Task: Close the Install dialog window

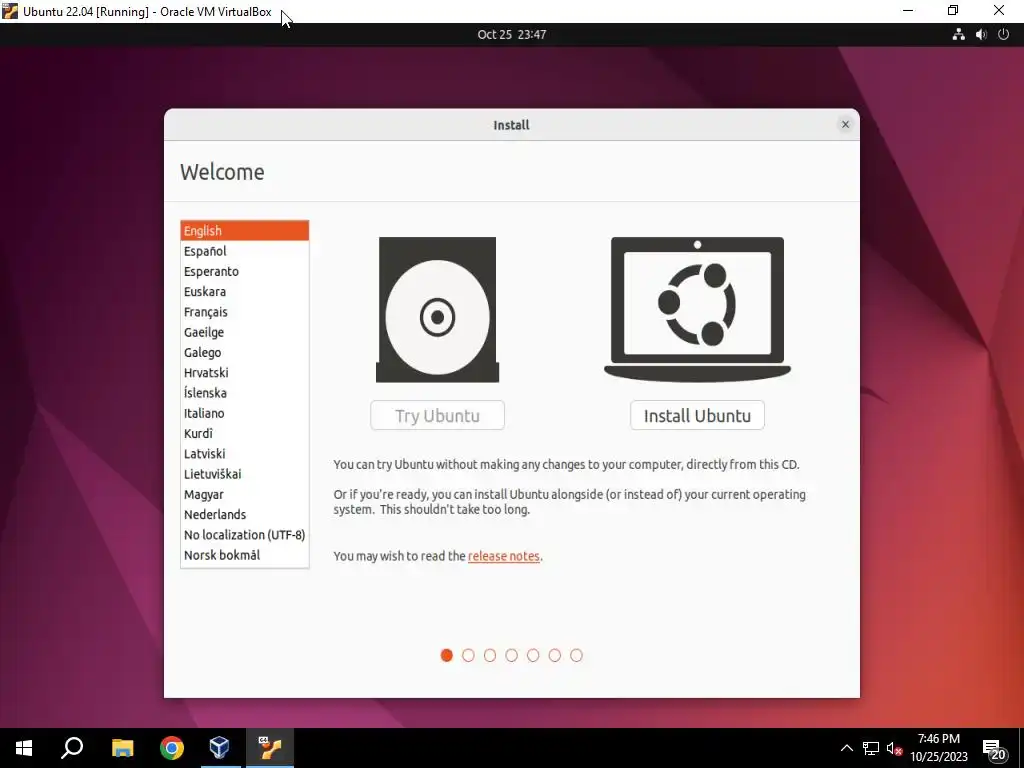Action: [845, 124]
